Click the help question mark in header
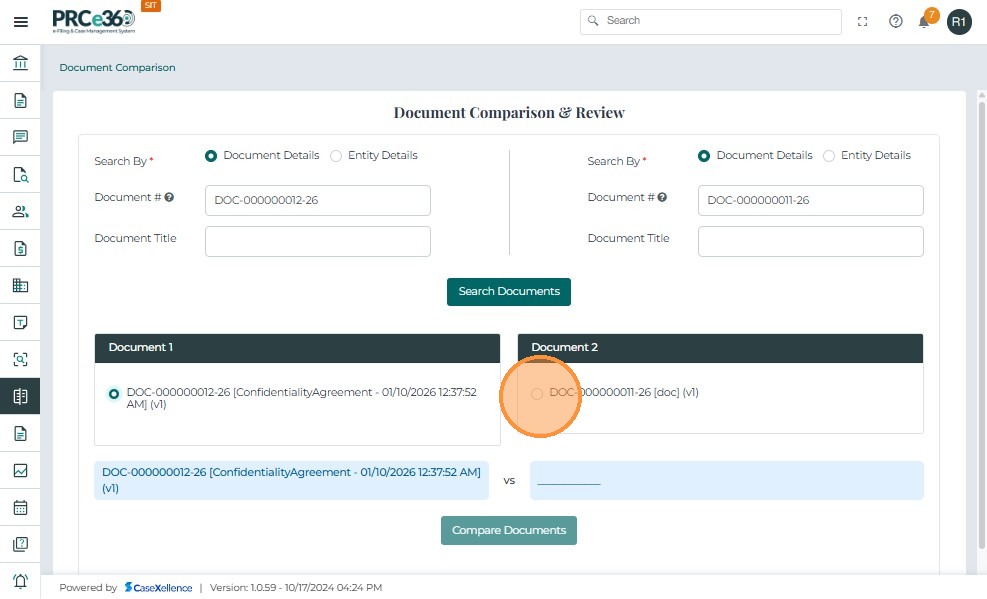 [x=896, y=21]
